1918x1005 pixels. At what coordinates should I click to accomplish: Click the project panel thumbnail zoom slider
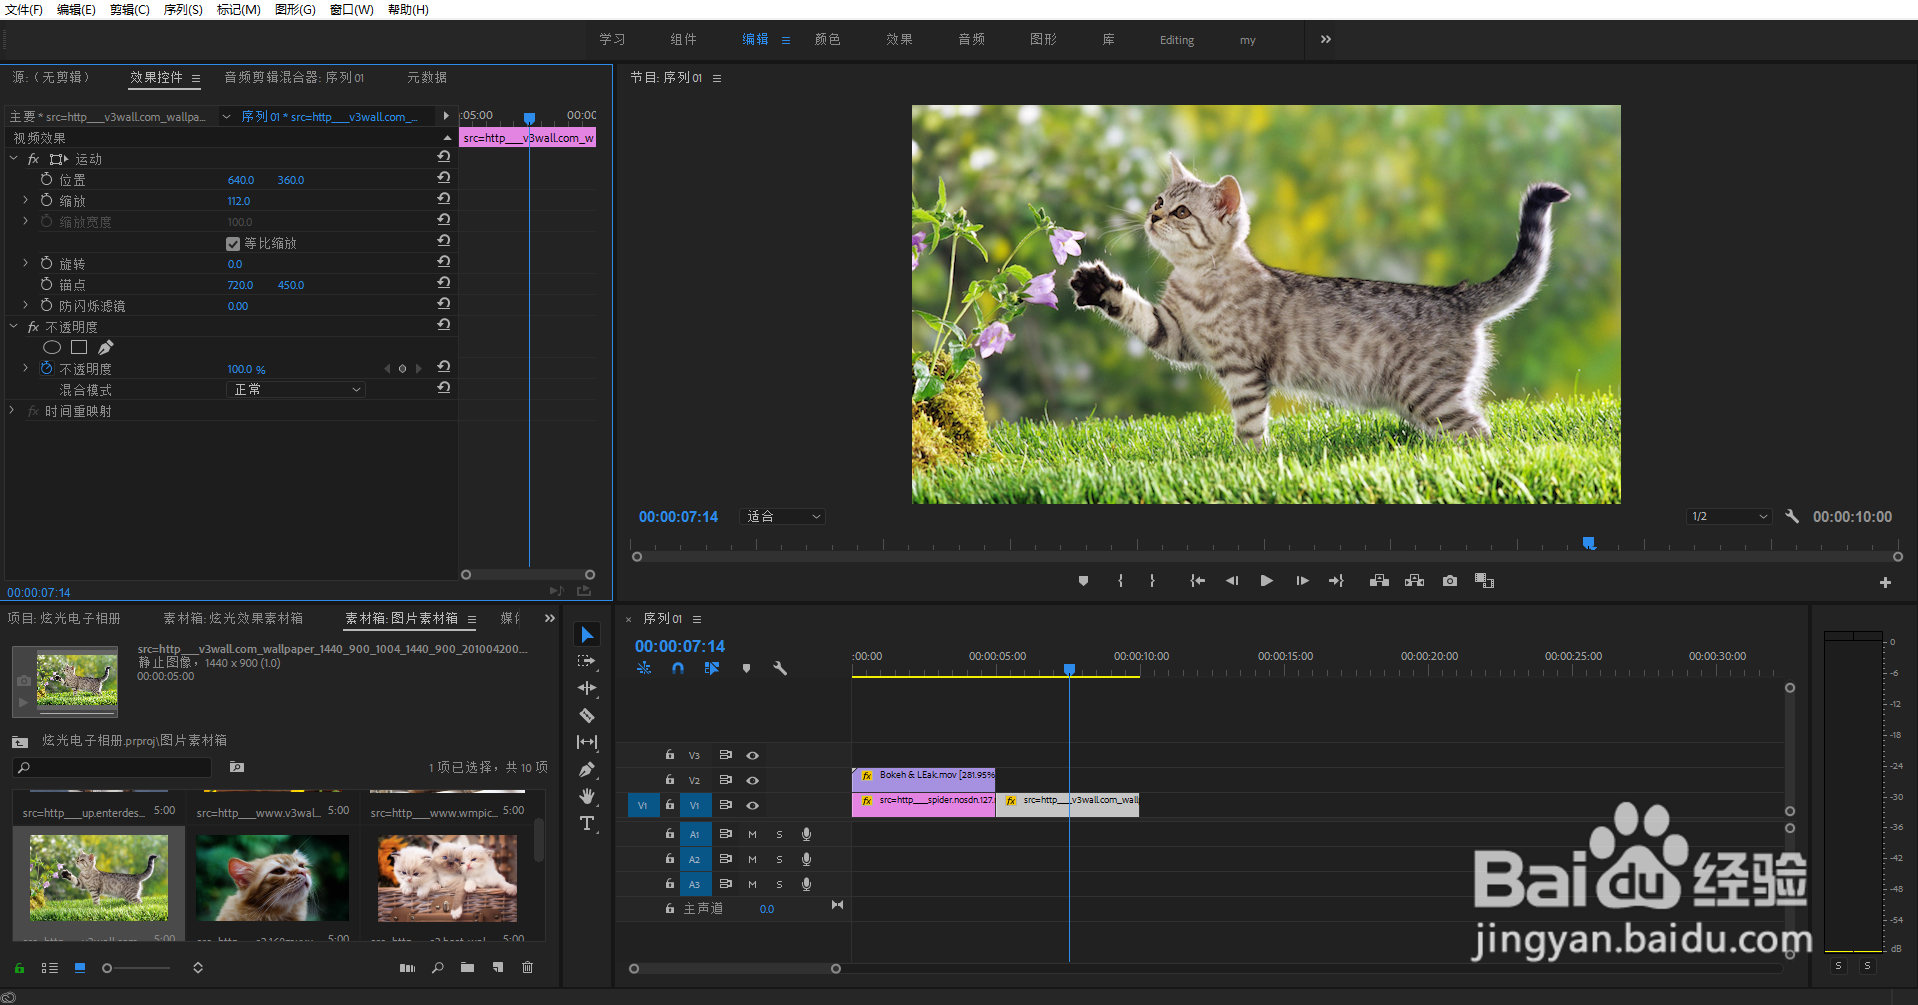point(137,968)
